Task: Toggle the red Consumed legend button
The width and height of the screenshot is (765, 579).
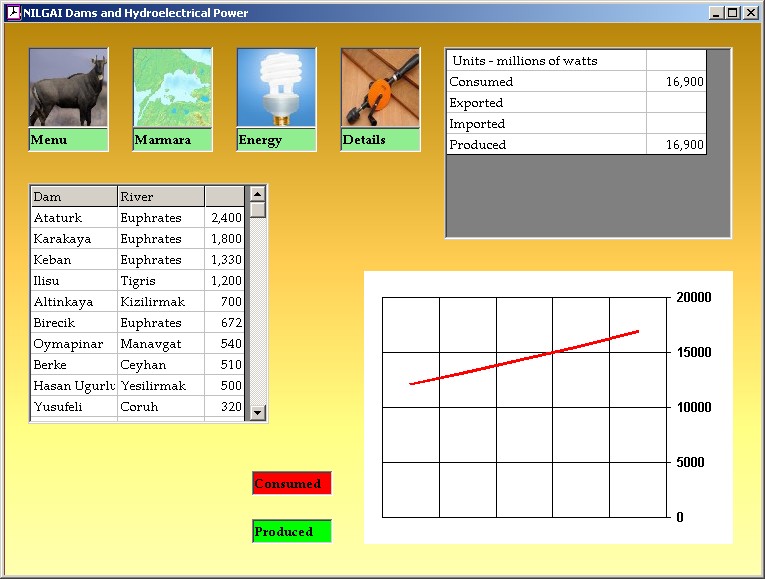Action: coord(291,484)
